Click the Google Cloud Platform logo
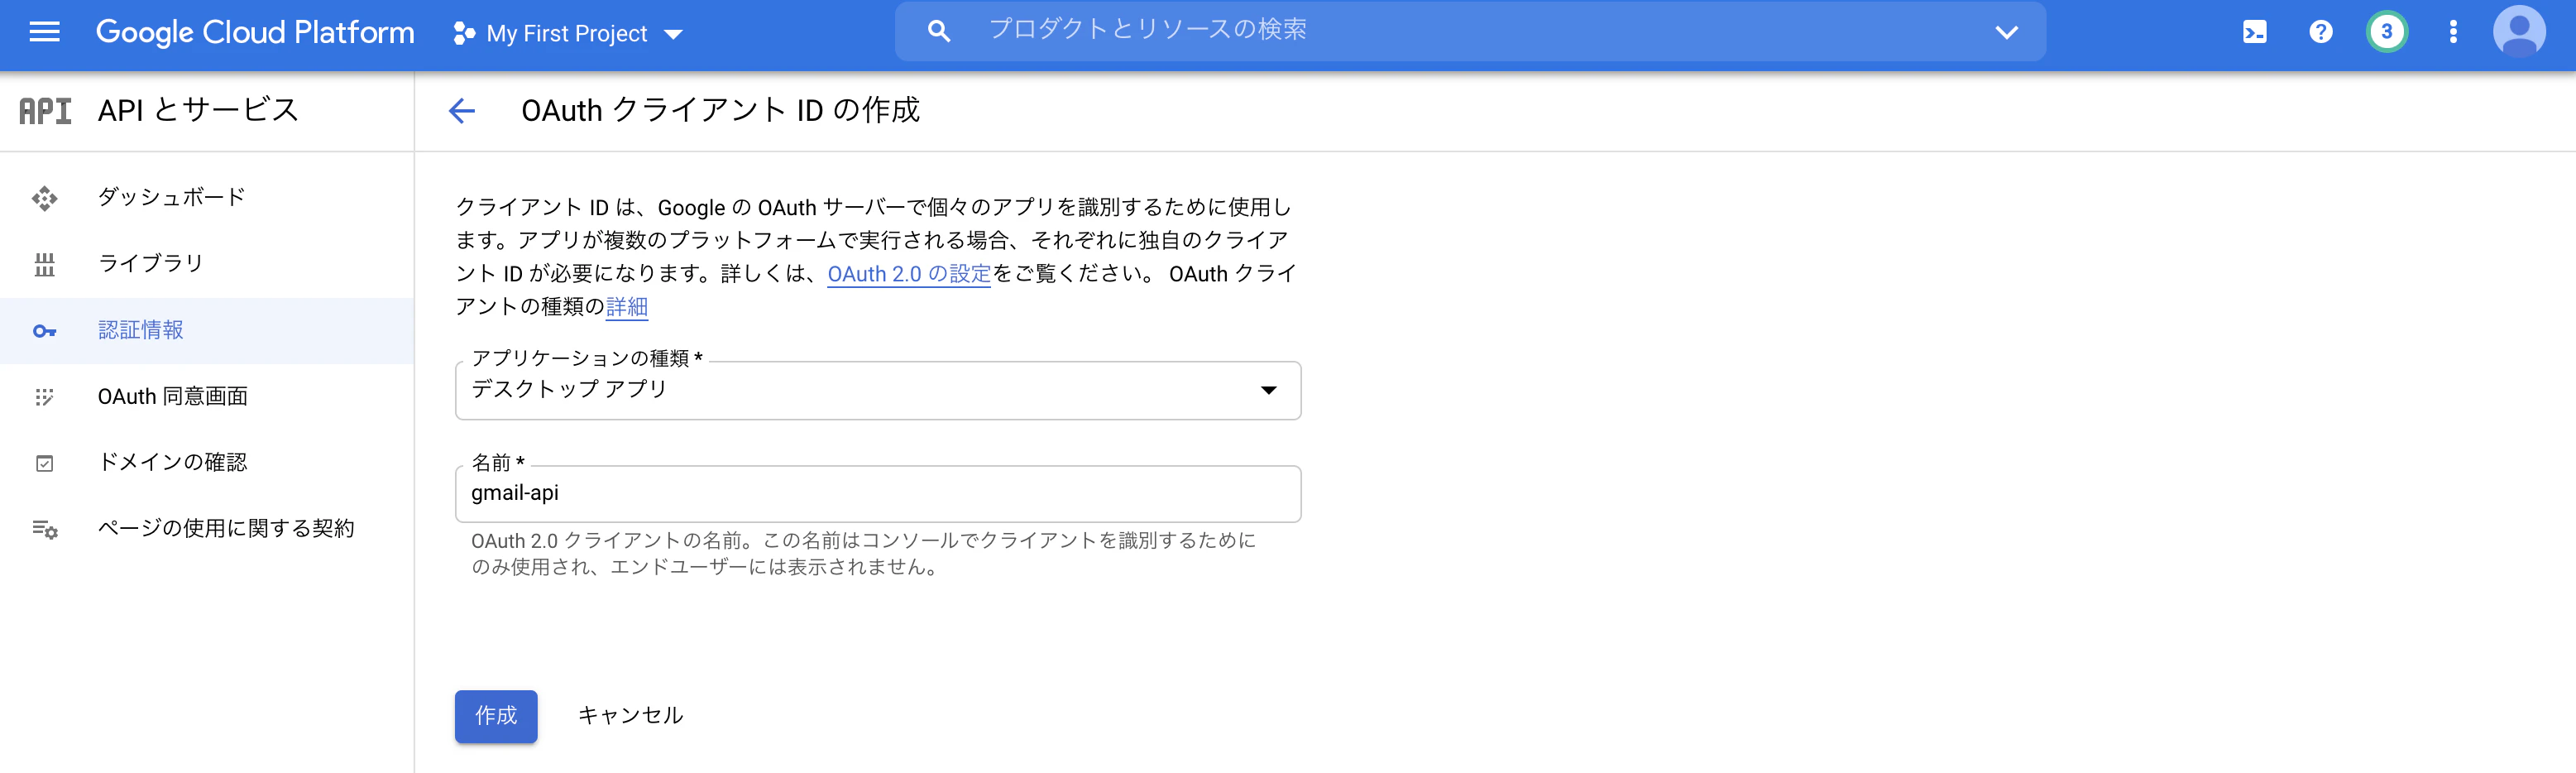The width and height of the screenshot is (2576, 773). coord(255,33)
